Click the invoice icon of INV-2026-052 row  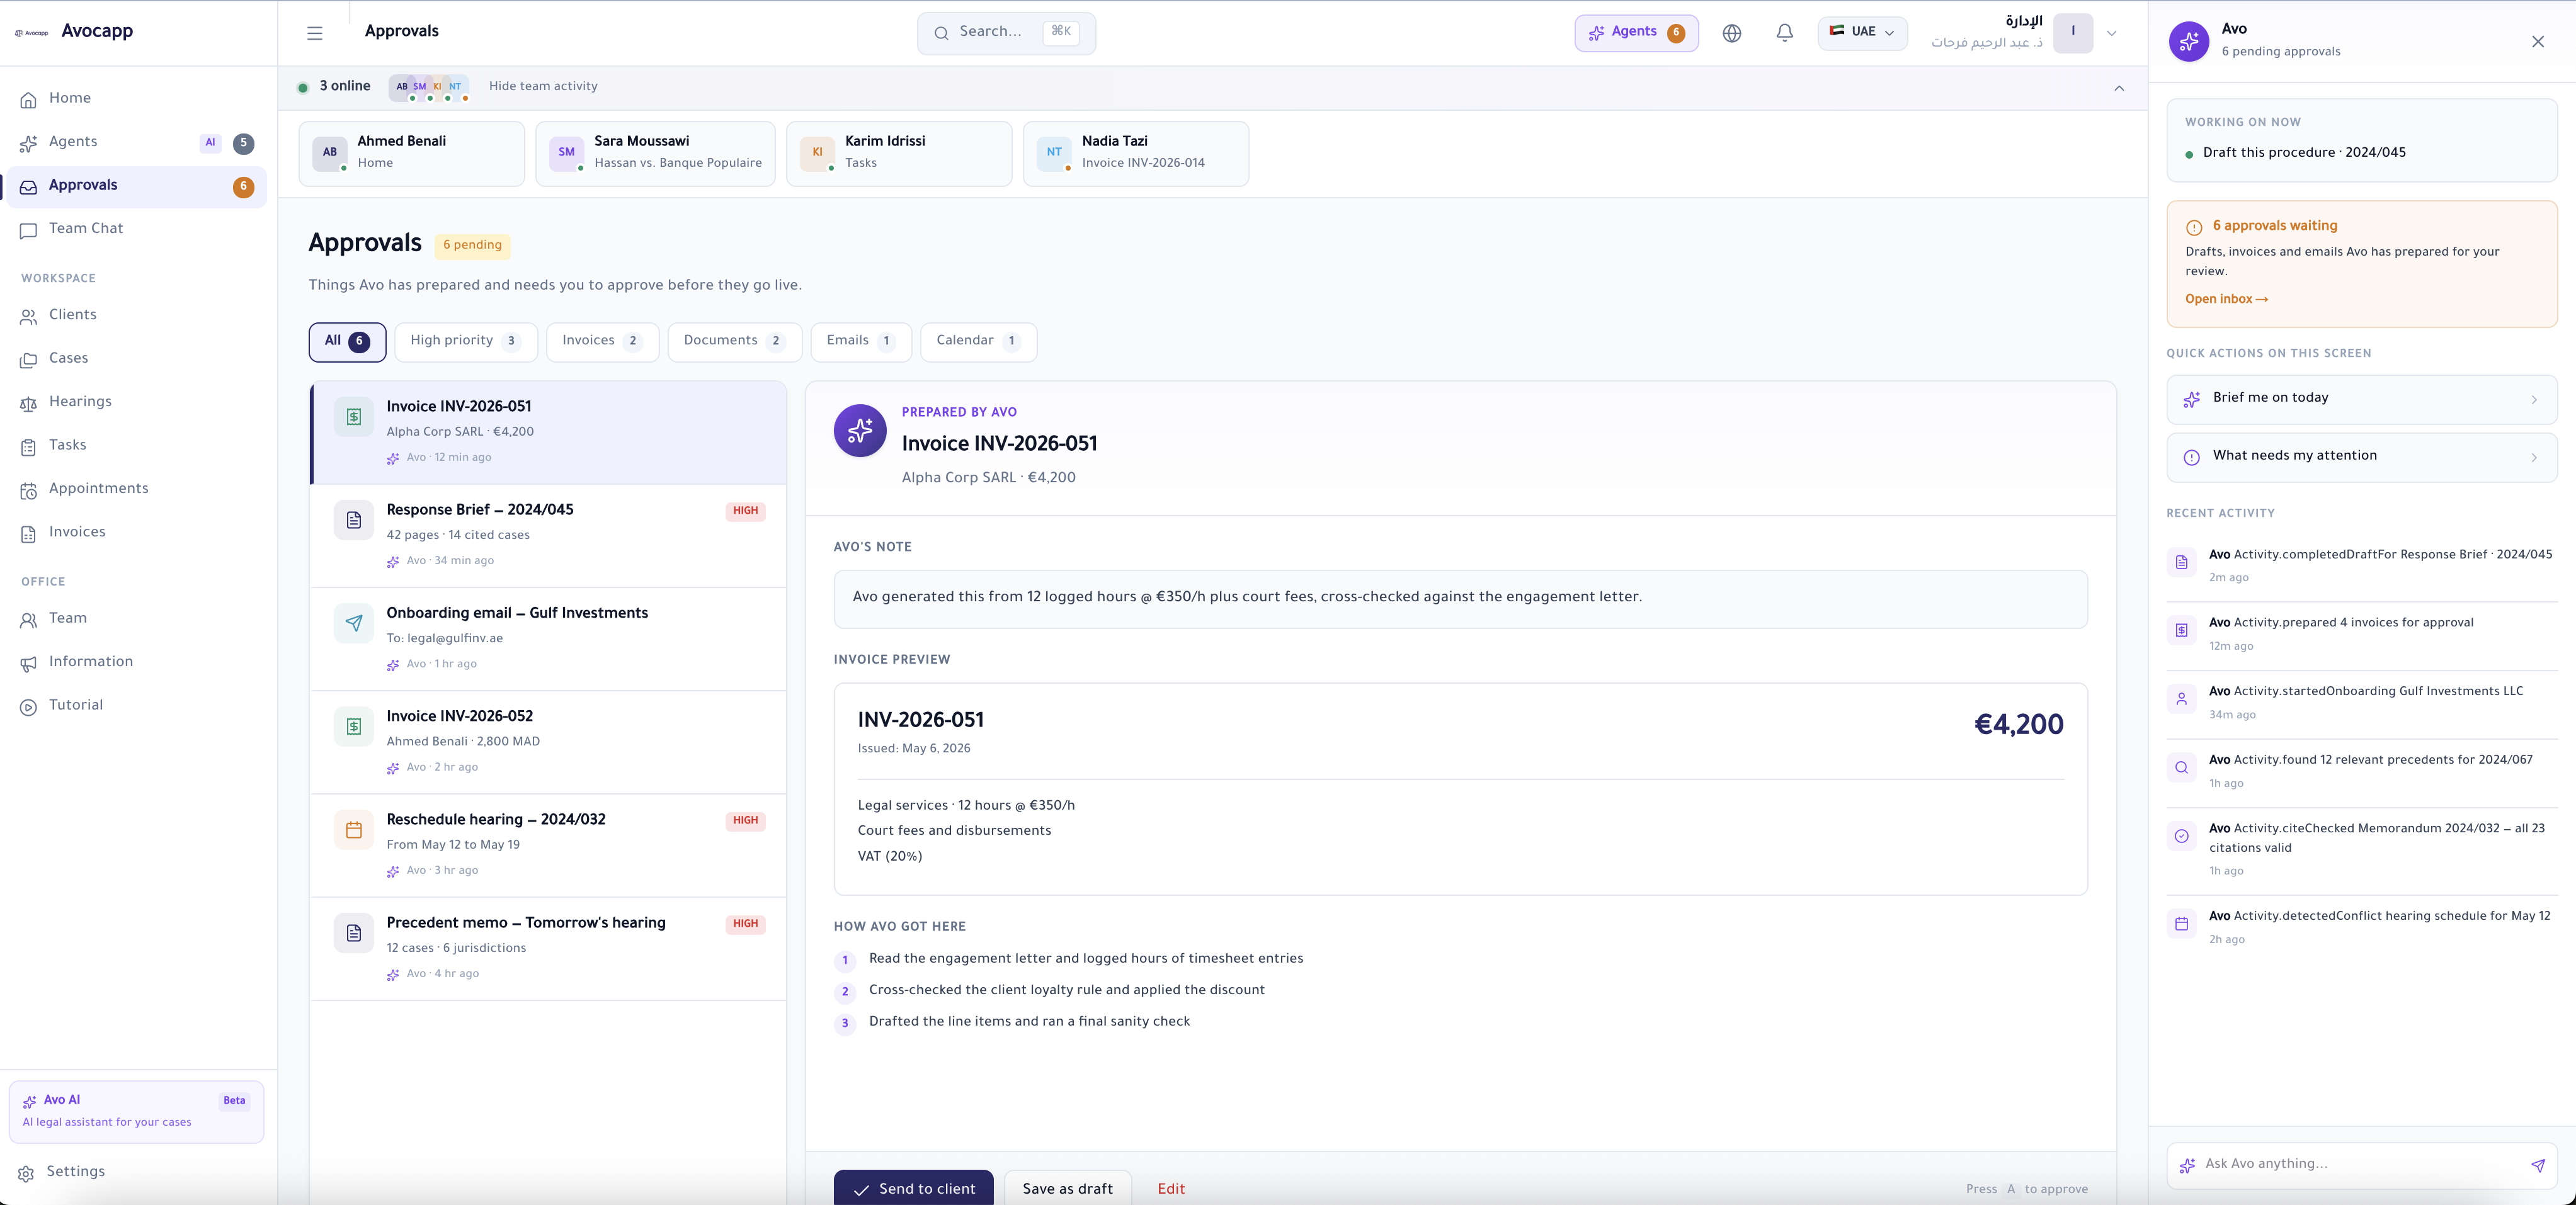pos(354,727)
